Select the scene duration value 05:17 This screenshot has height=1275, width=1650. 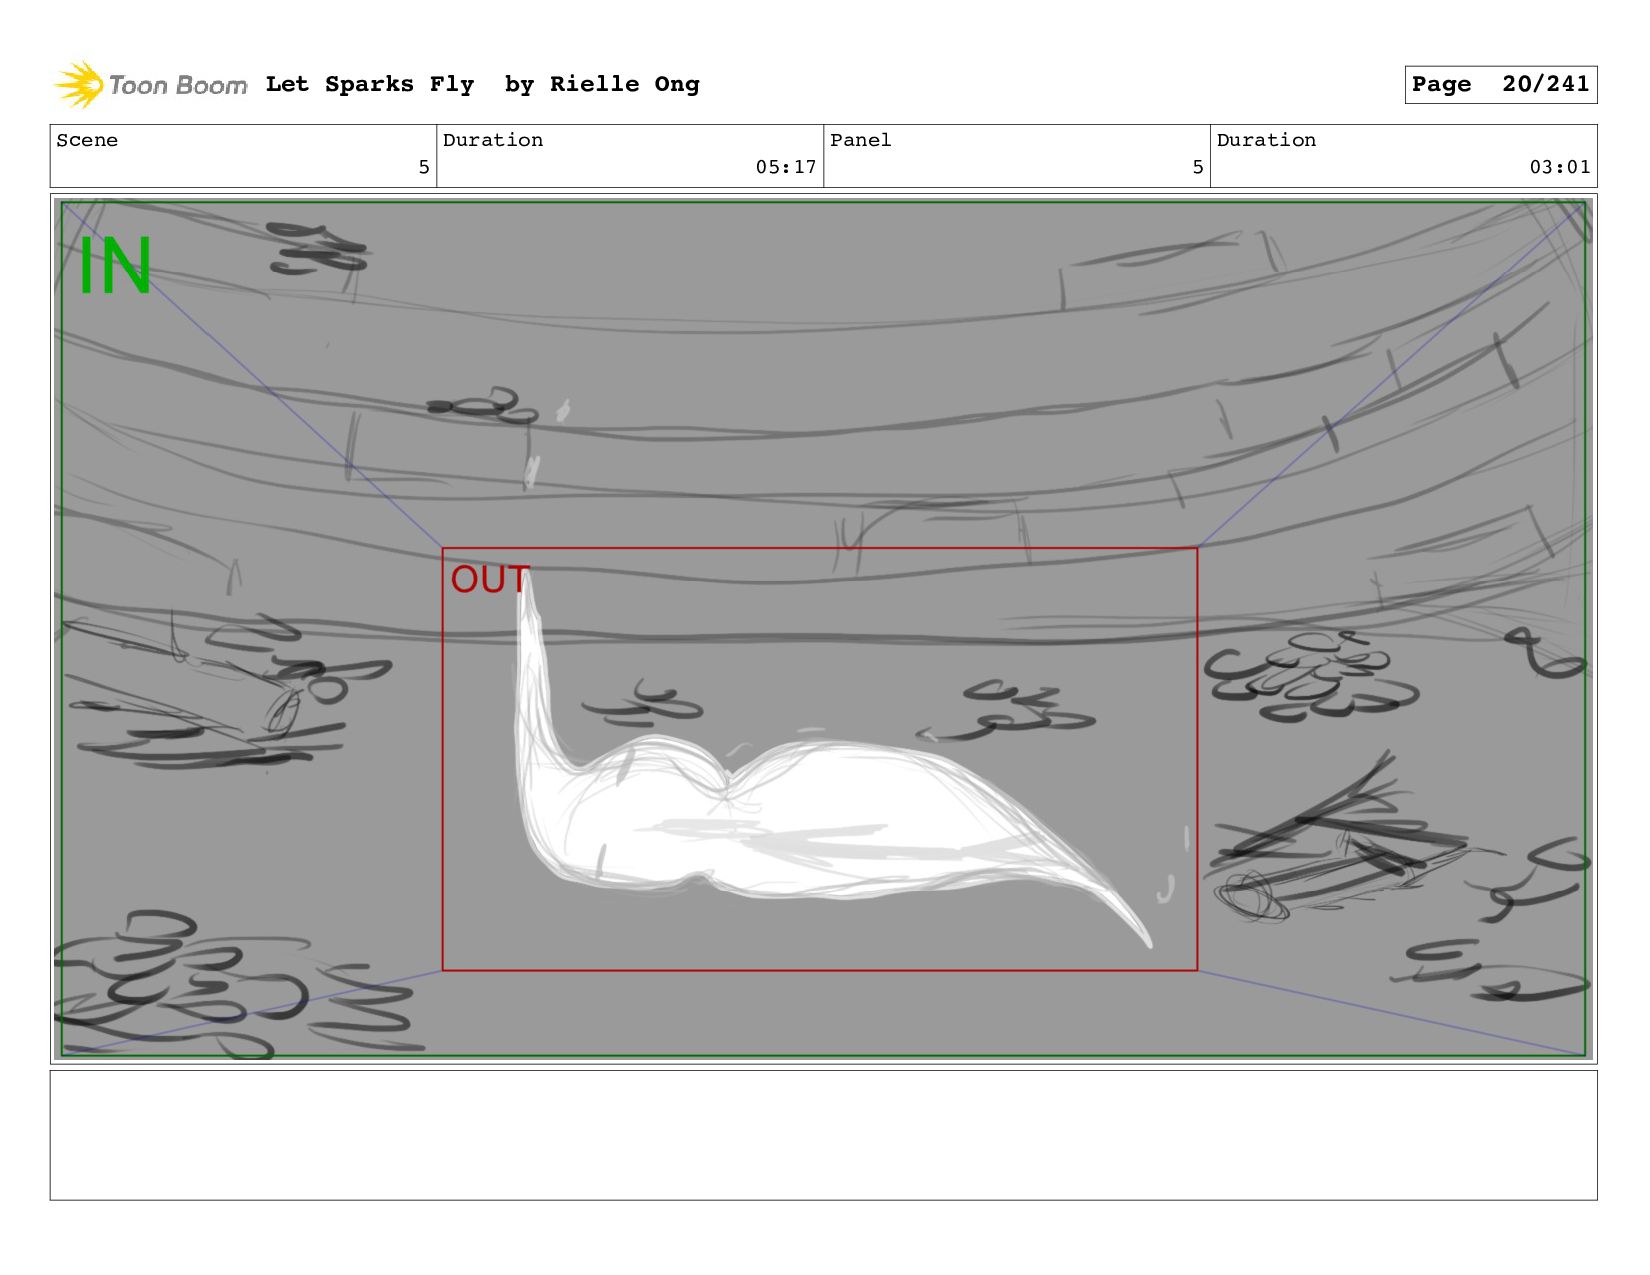pos(786,167)
